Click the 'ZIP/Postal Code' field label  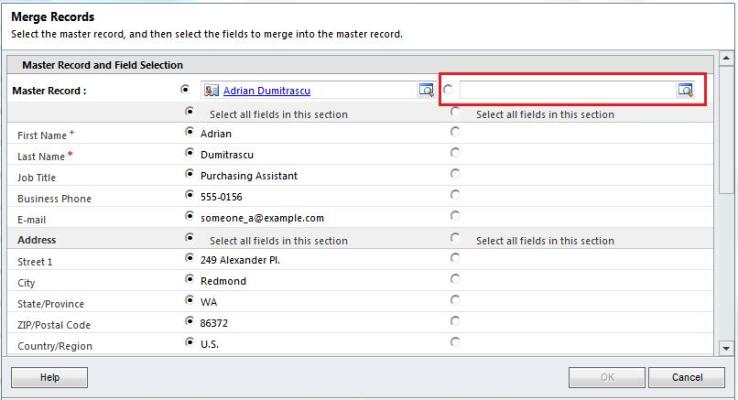(x=54, y=325)
